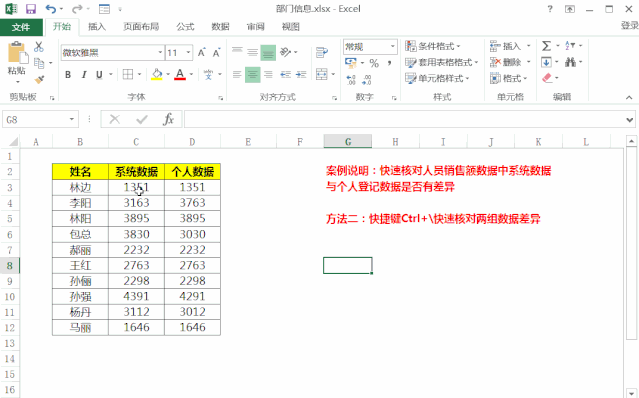
Task: Click the AutoSum sigma icon
Action: (x=546, y=46)
